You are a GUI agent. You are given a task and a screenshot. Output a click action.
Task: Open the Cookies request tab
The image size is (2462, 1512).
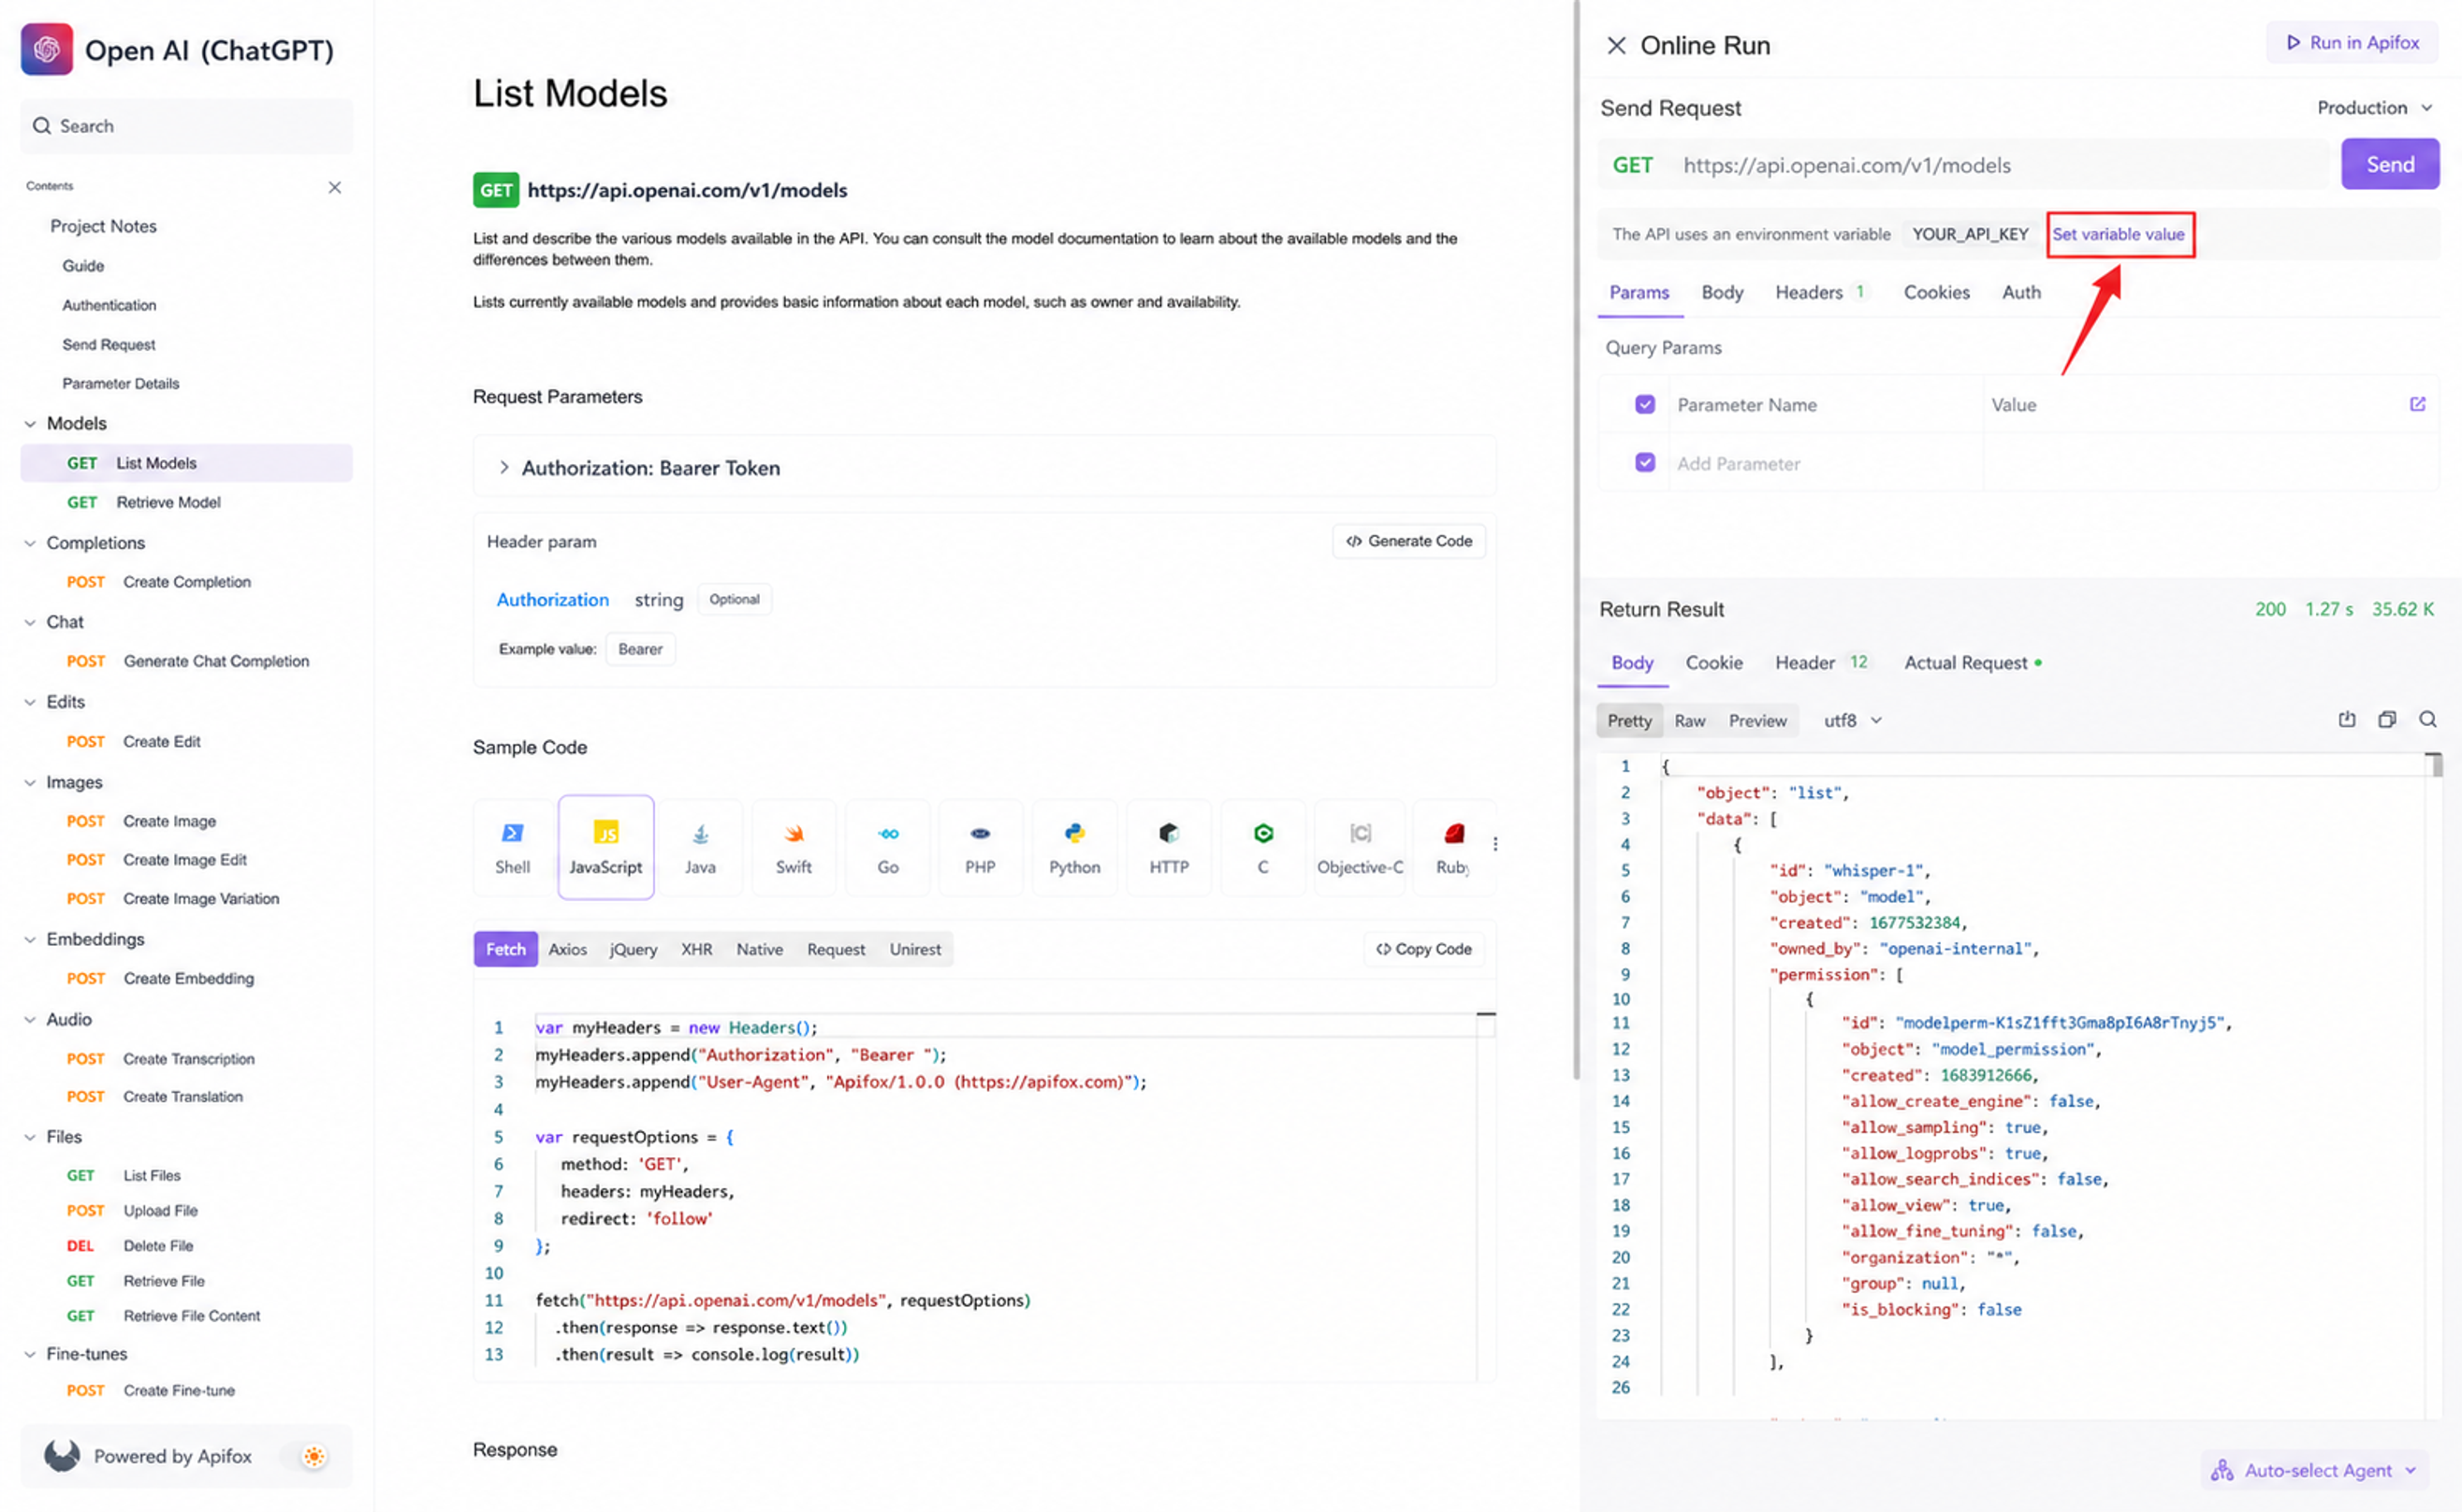pos(1936,292)
